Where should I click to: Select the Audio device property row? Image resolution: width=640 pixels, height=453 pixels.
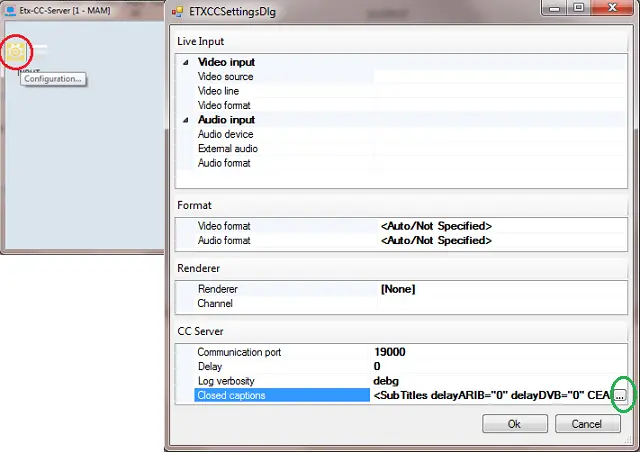[x=225, y=134]
